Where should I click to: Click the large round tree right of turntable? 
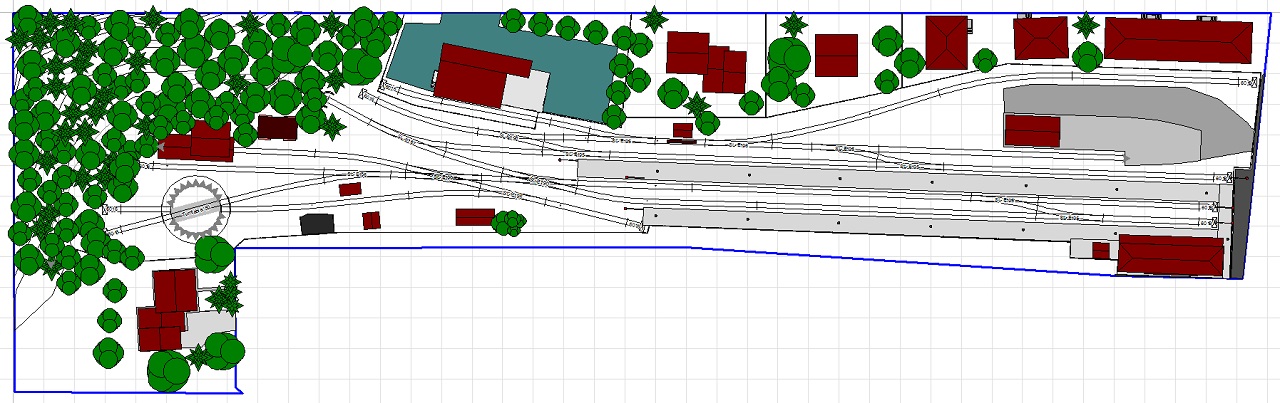214,255
